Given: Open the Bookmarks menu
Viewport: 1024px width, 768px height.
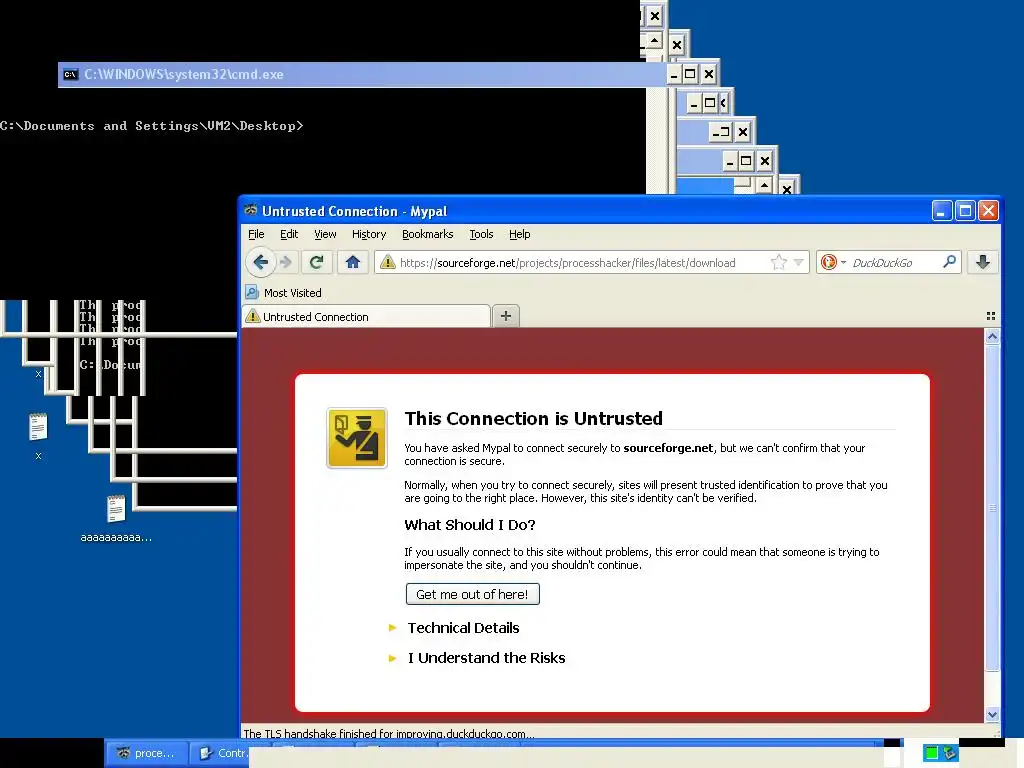Looking at the screenshot, I should coord(428,234).
